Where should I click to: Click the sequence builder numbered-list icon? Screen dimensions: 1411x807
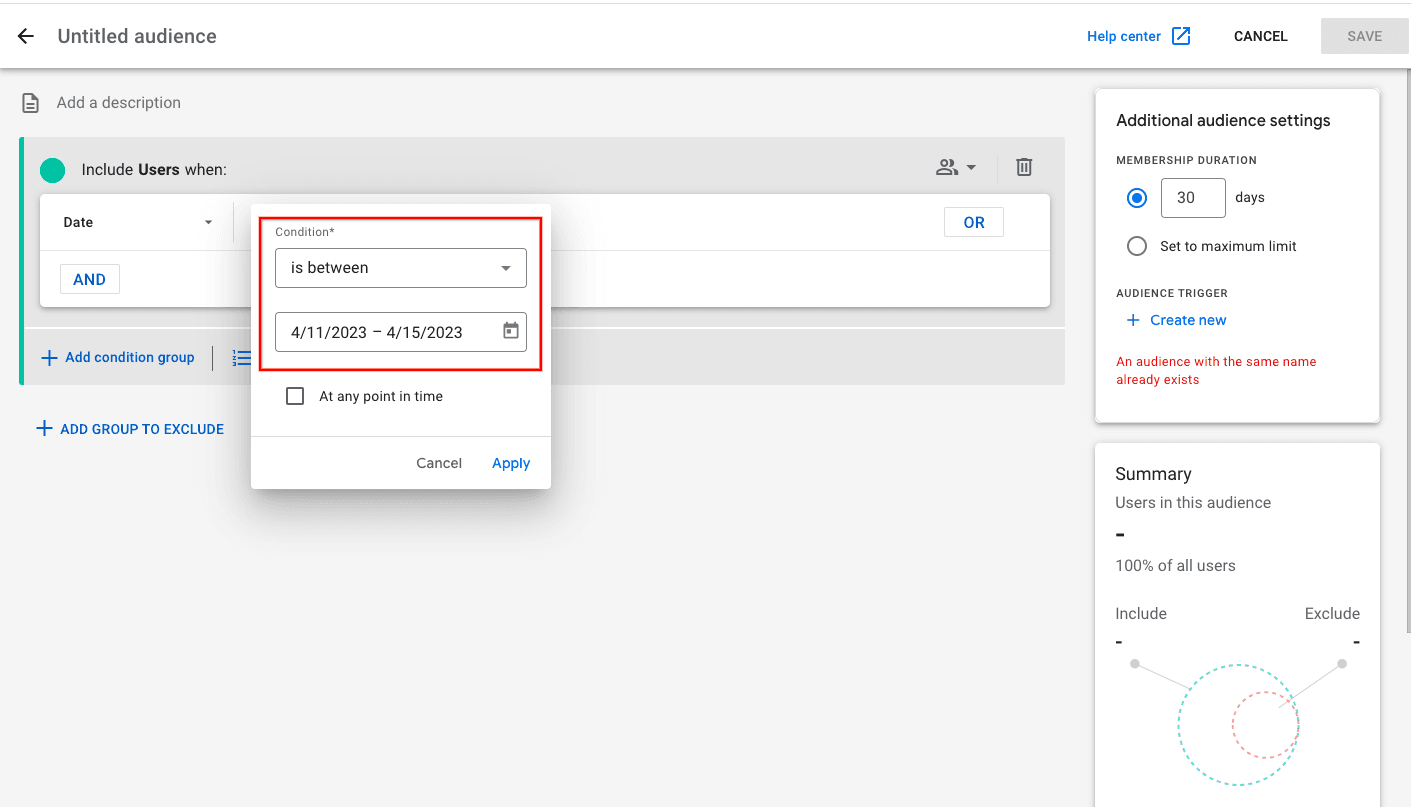click(241, 357)
